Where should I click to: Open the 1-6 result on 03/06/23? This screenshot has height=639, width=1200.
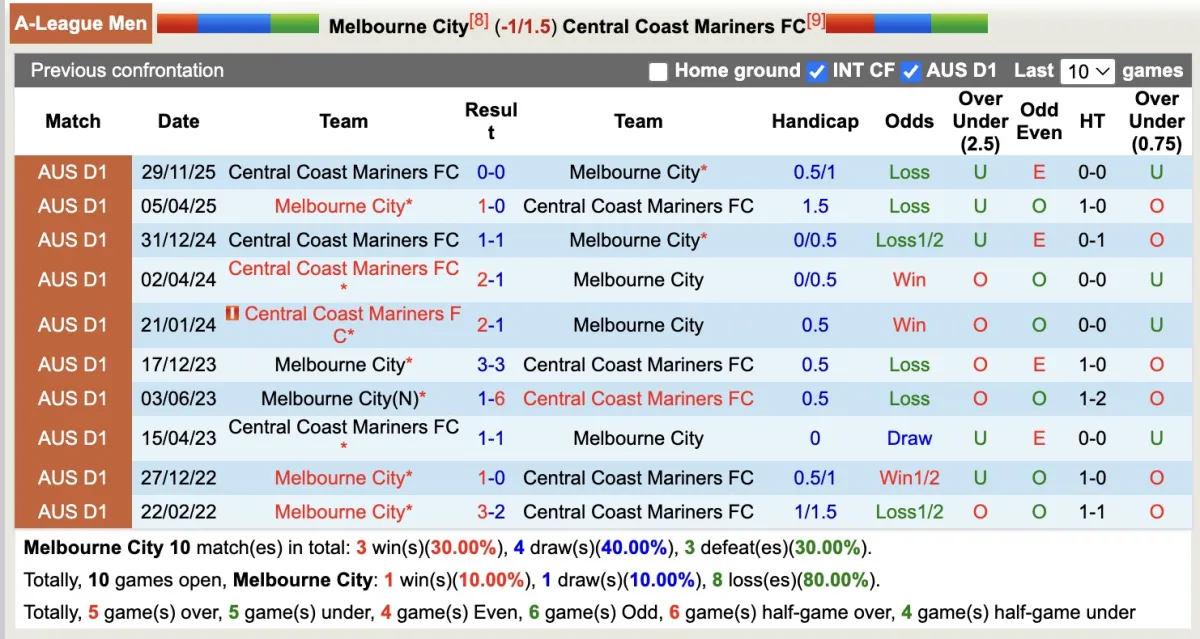[x=491, y=398]
